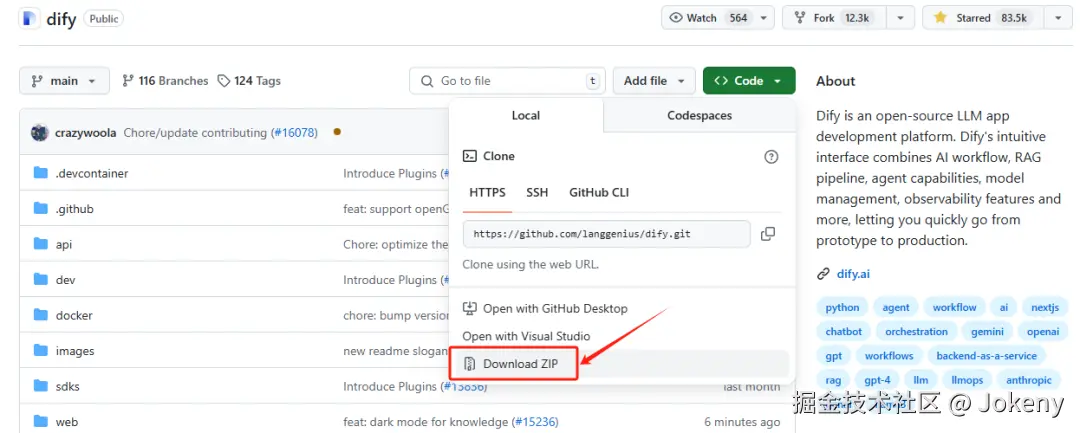Click the rag topic tag

833,380
